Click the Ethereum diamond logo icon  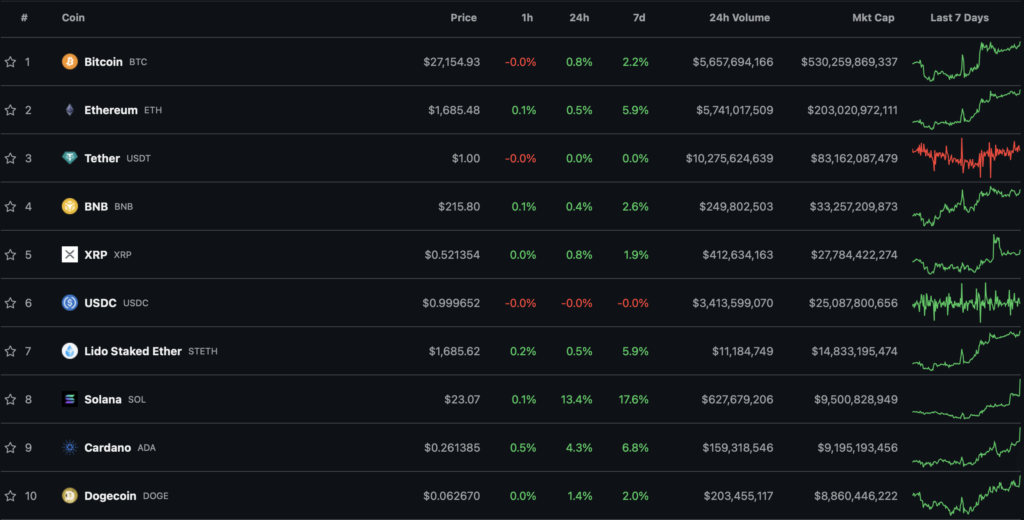(x=70, y=110)
